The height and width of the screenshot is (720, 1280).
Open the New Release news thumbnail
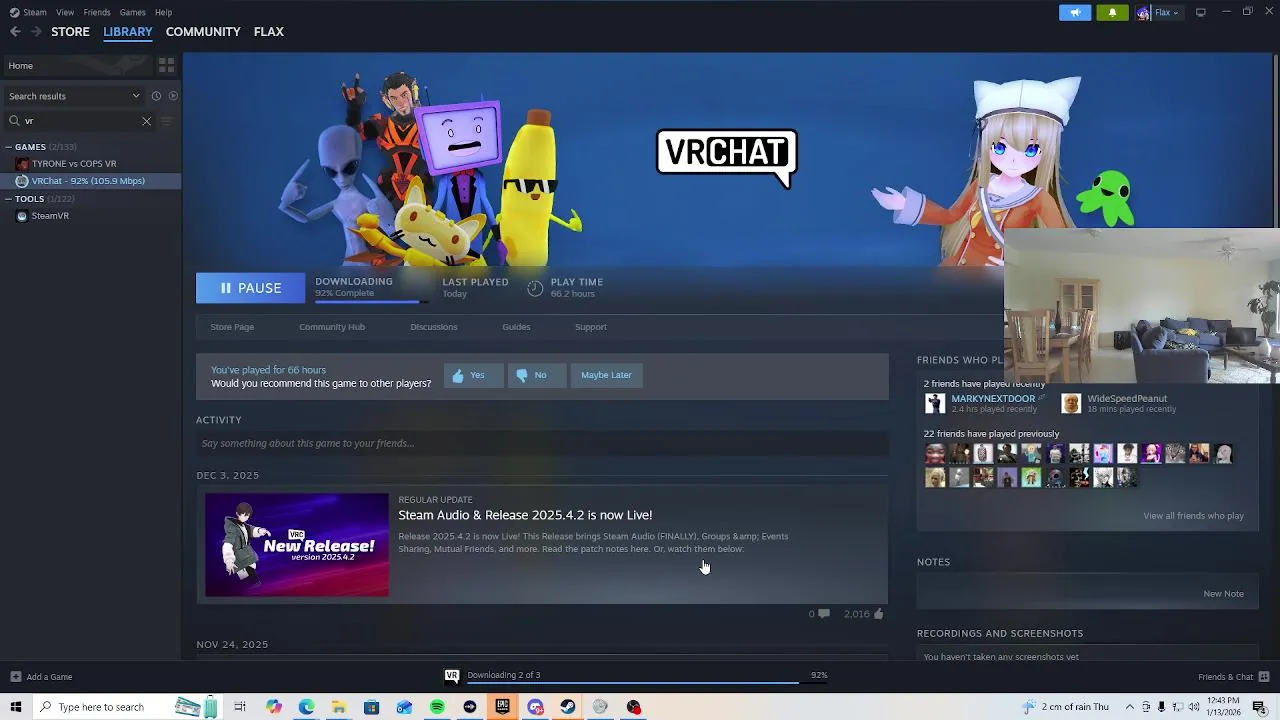coord(297,545)
